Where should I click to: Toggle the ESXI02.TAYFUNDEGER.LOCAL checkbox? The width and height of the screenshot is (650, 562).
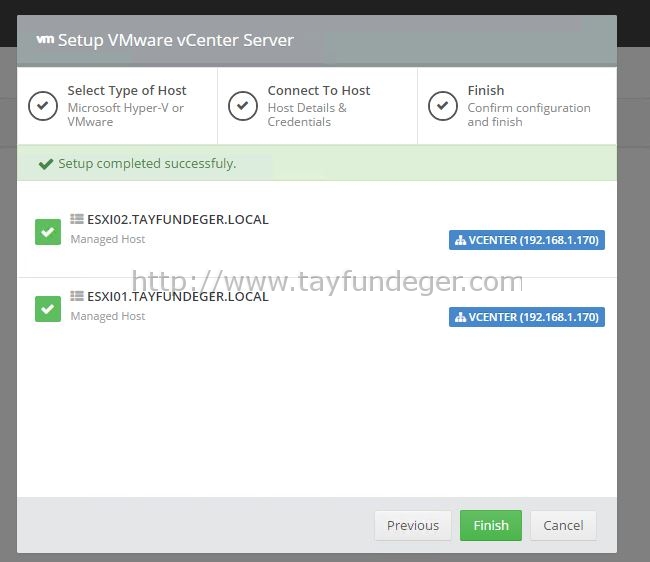click(48, 232)
